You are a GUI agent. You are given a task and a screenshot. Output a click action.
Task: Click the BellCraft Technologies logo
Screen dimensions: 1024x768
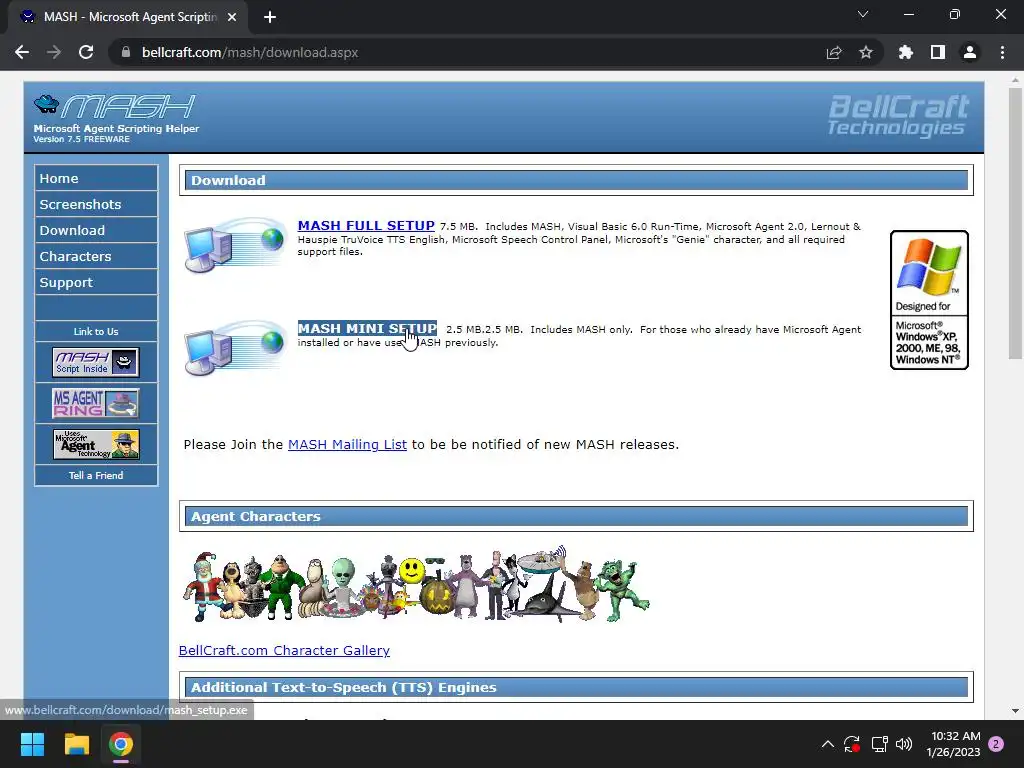pyautogui.click(x=898, y=116)
